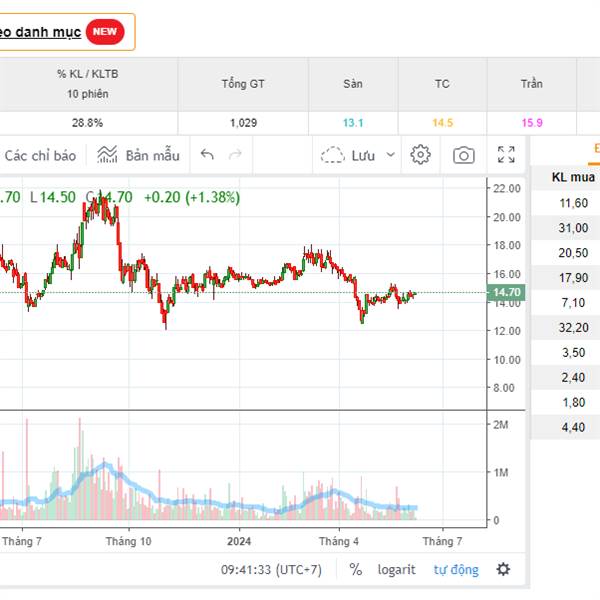Click the cloud save icon
Screen dimensions: 600x600
(x=332, y=155)
